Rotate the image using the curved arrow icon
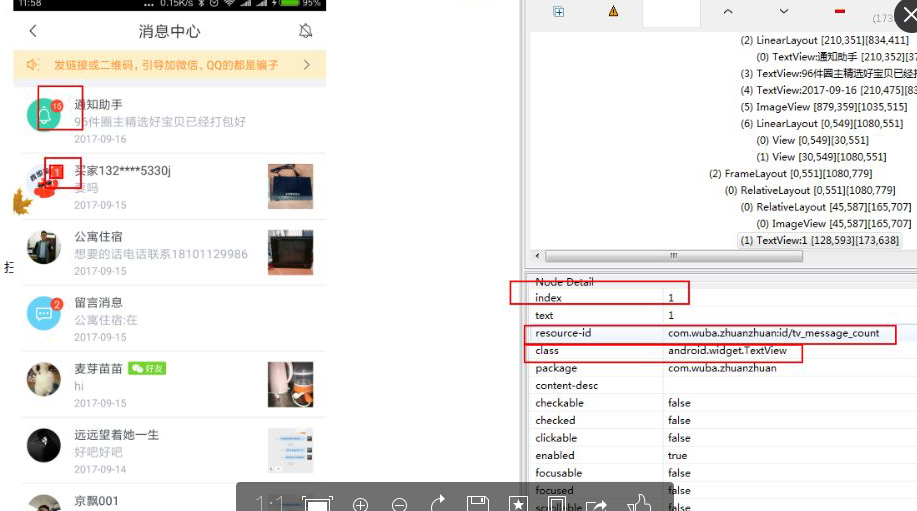917x511 pixels. pyautogui.click(x=438, y=503)
